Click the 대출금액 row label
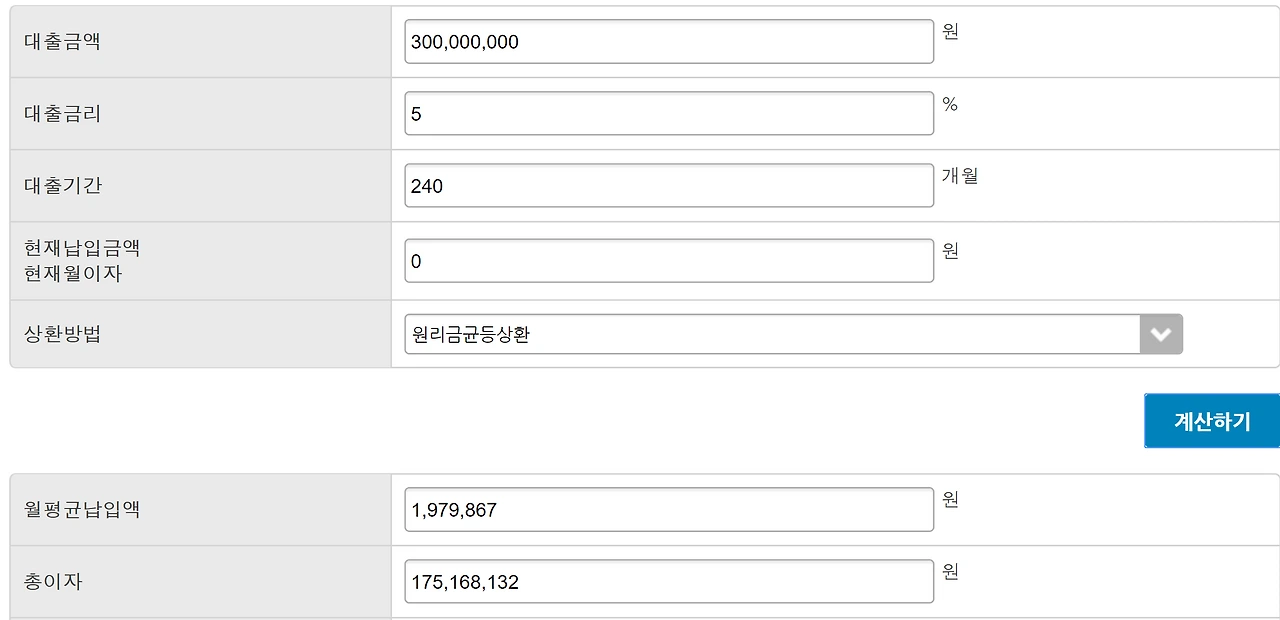 (x=63, y=42)
